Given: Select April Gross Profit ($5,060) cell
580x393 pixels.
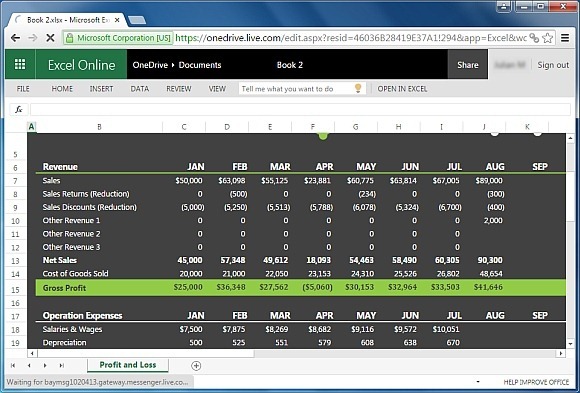Looking at the screenshot, I should pos(317,287).
